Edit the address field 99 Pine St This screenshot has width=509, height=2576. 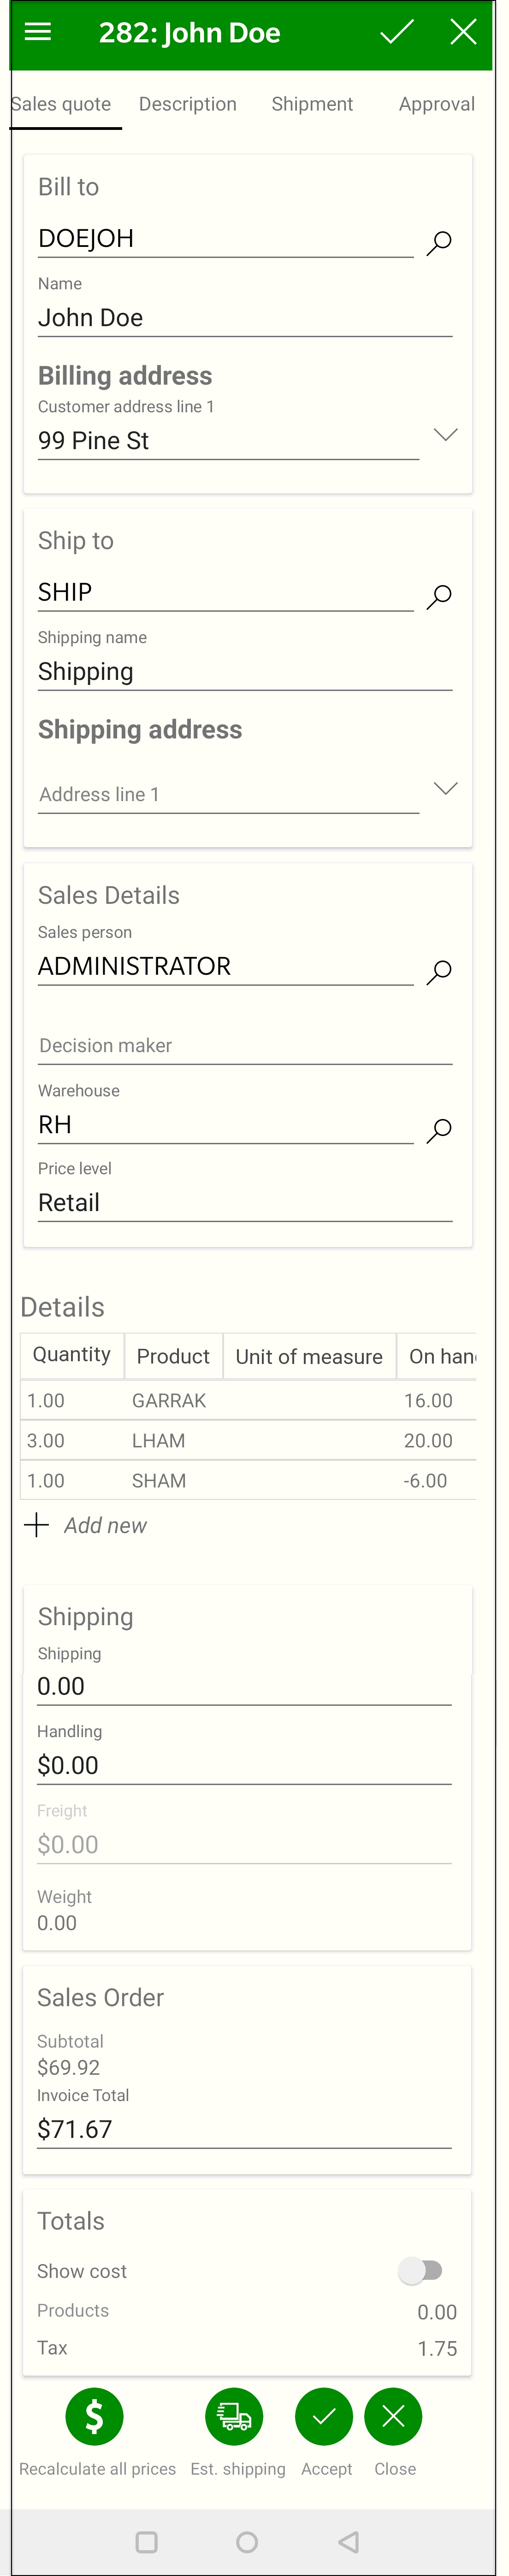pyautogui.click(x=228, y=441)
